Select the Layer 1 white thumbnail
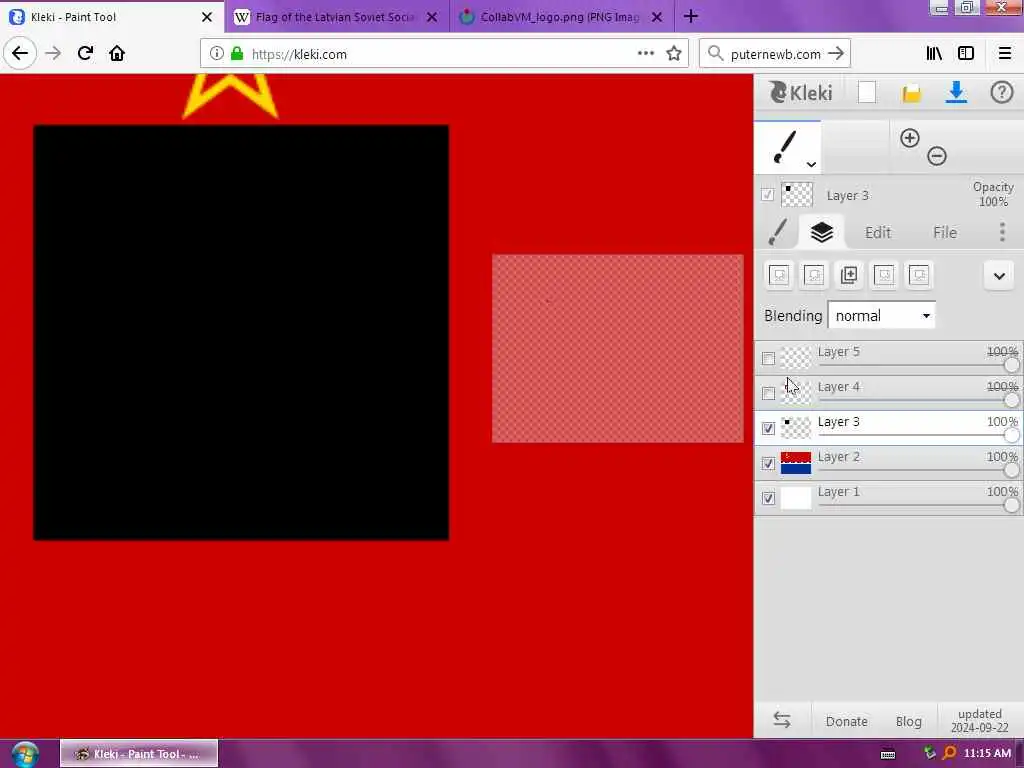The image size is (1024, 768). [x=795, y=498]
